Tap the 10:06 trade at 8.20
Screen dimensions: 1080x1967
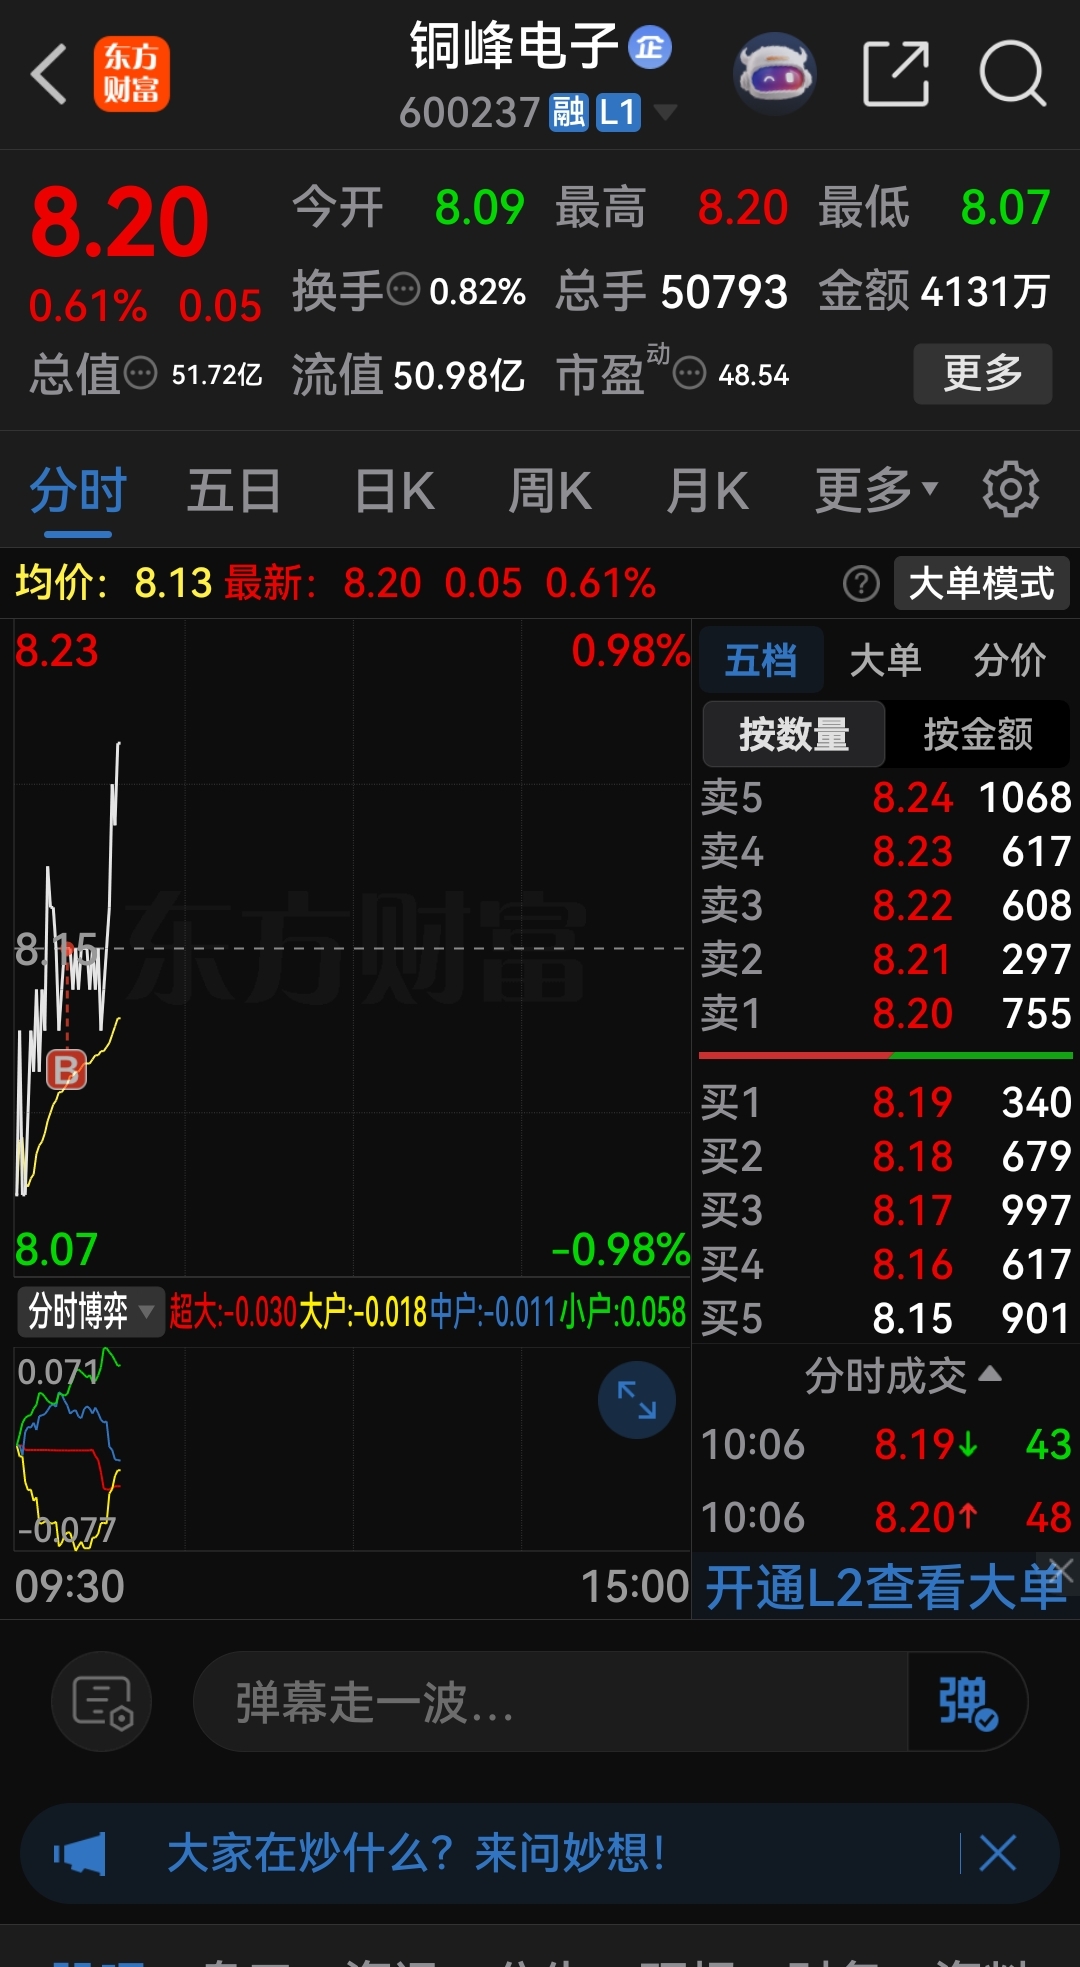click(886, 1518)
